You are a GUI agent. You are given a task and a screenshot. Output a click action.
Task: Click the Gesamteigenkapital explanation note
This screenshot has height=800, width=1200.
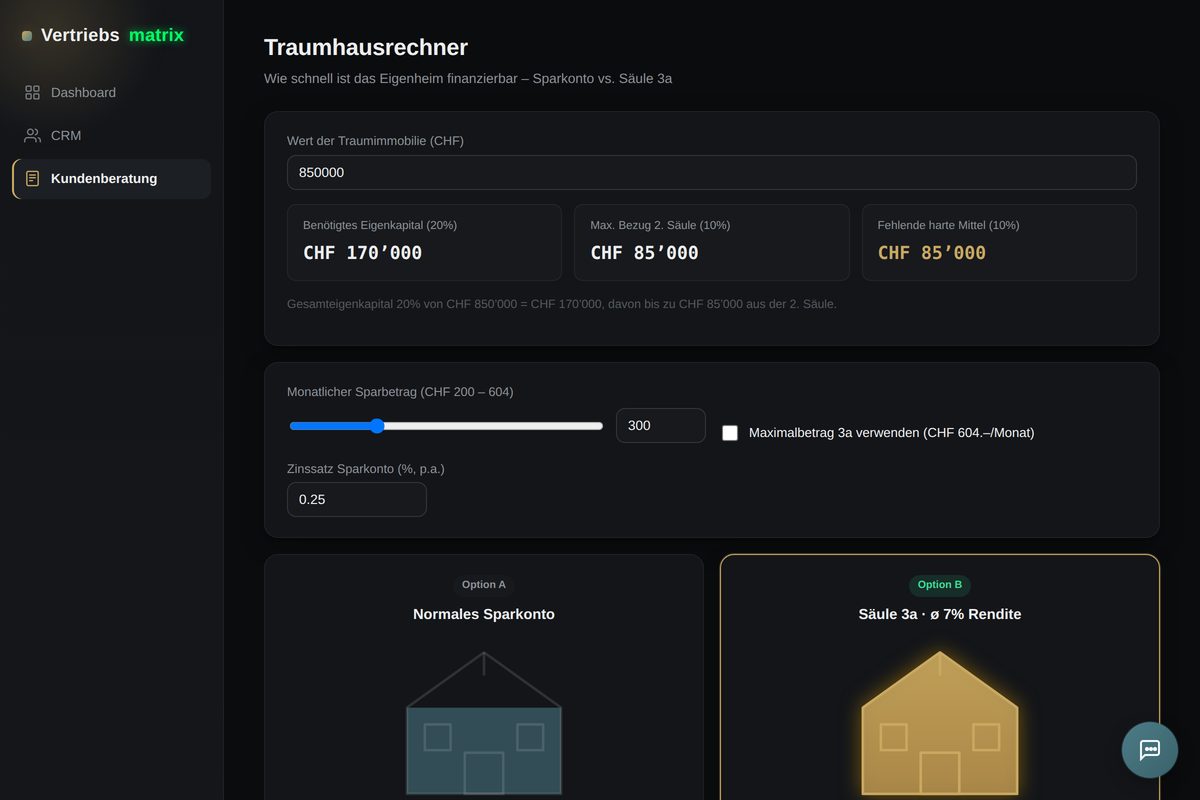(562, 303)
